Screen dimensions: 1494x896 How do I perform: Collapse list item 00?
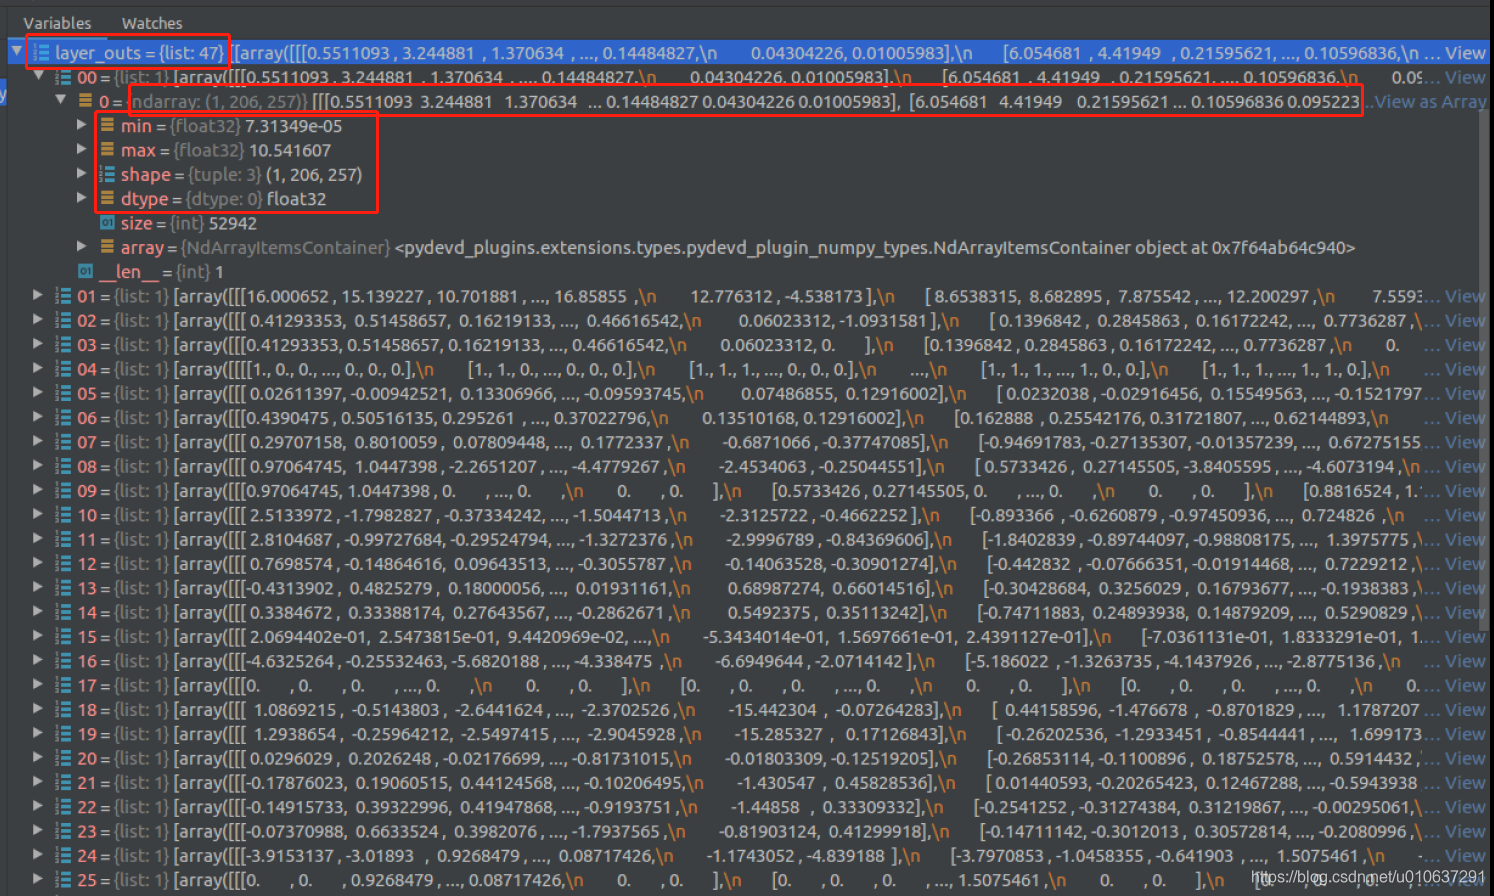(x=38, y=76)
